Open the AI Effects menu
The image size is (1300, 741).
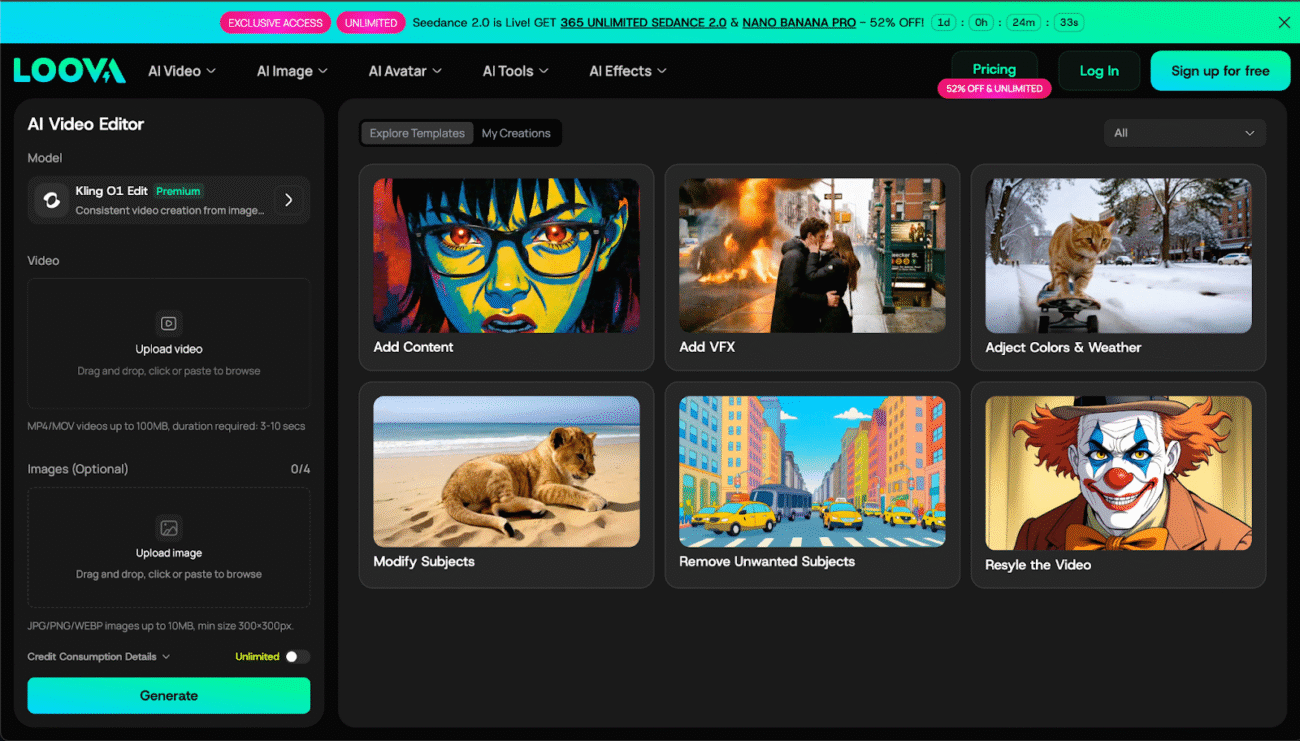pos(627,71)
